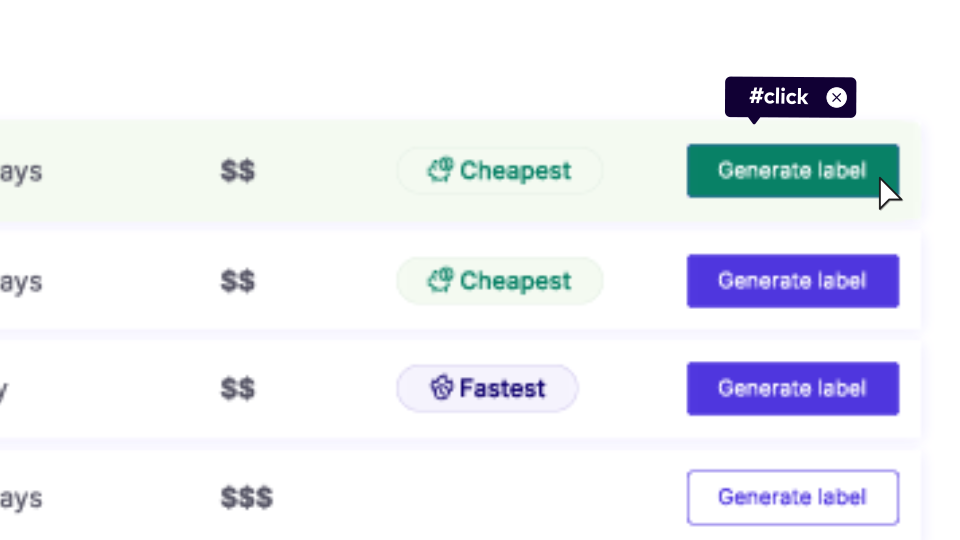960x540 pixels.
Task: Click delivery days text in second row
Action: pyautogui.click(x=20, y=282)
